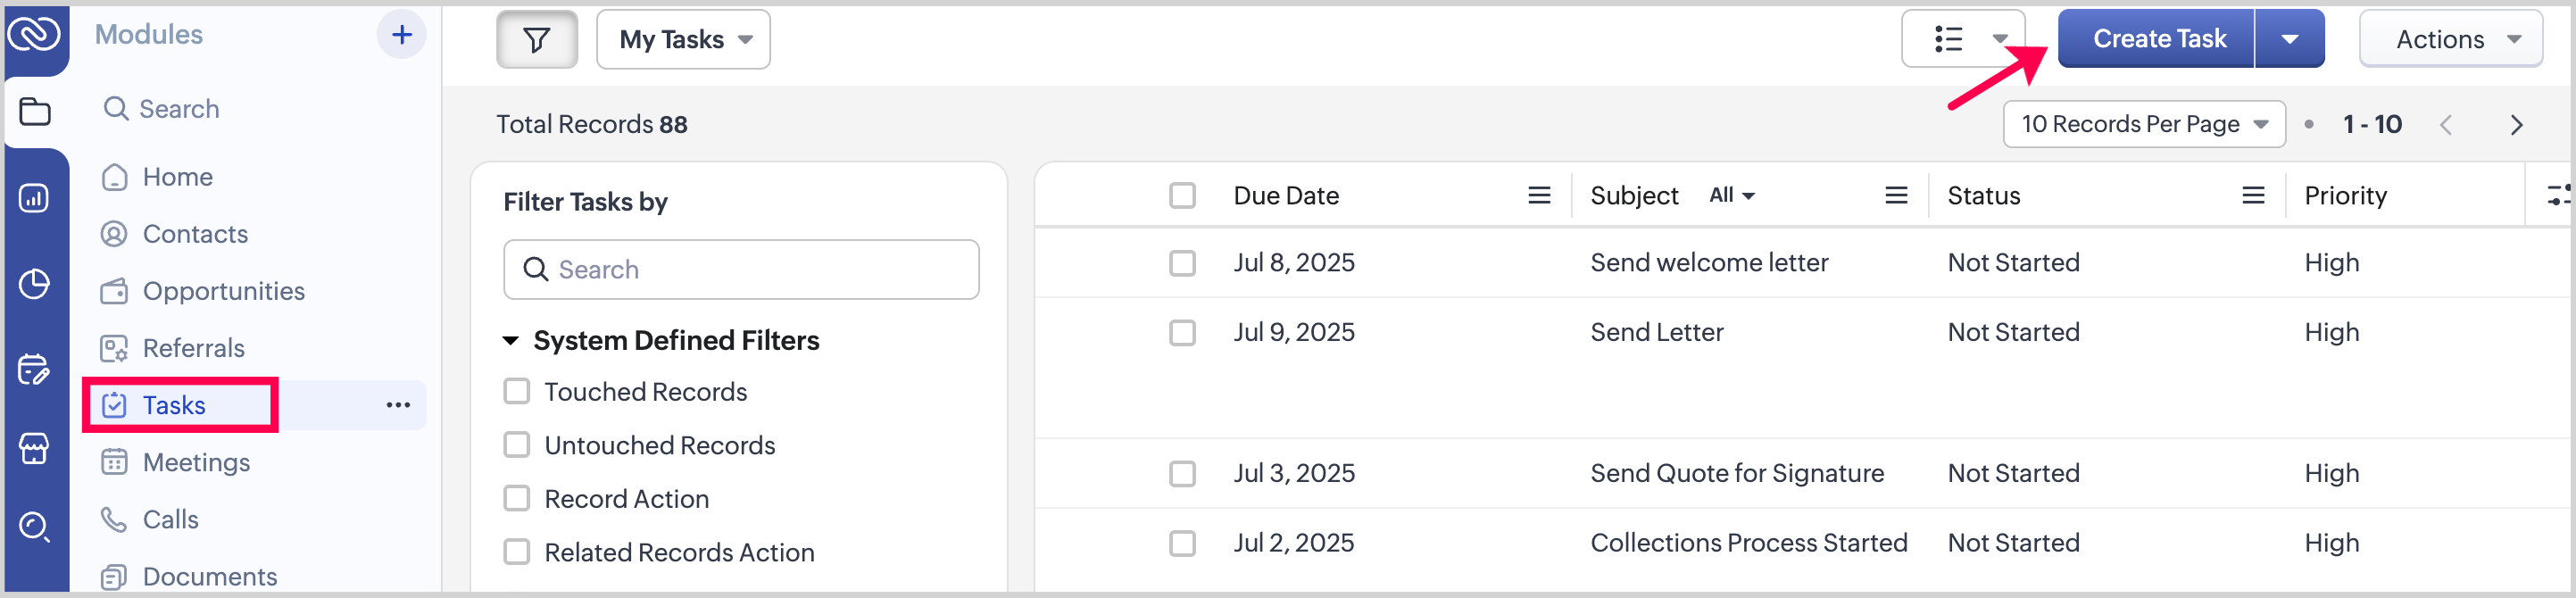
Task: Expand the 10 Records Per Page dropdown
Action: (2143, 125)
